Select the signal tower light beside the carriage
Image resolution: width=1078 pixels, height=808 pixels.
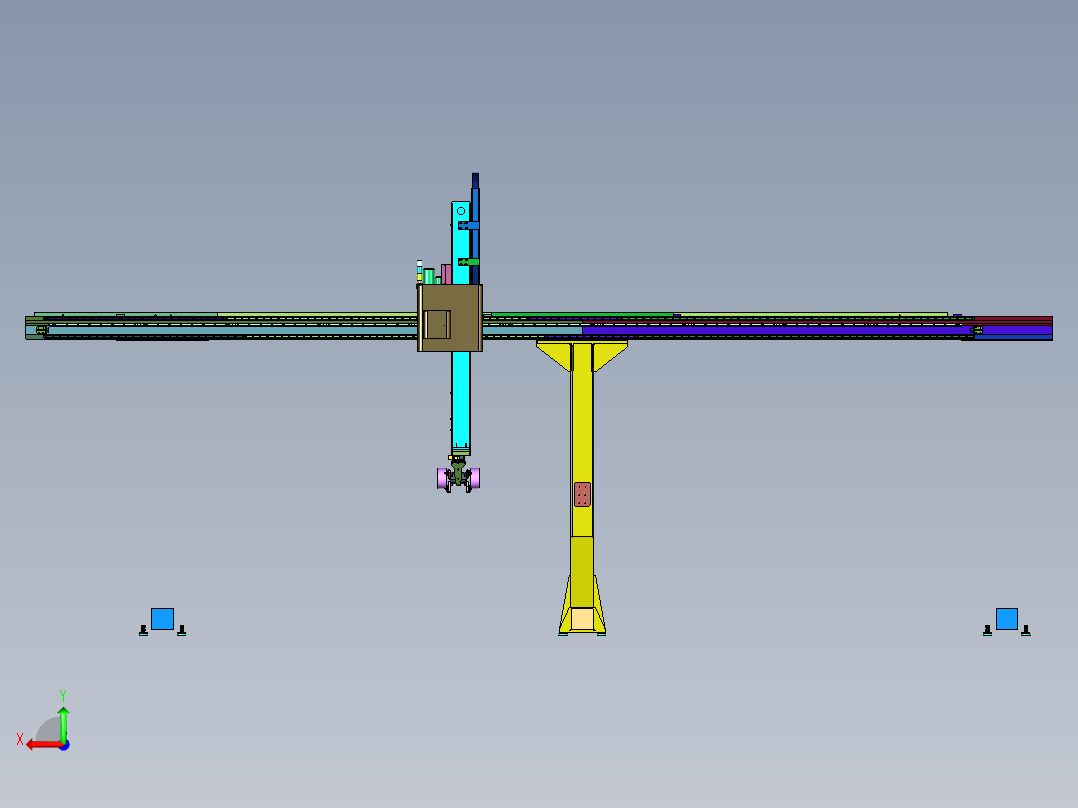tap(419, 272)
